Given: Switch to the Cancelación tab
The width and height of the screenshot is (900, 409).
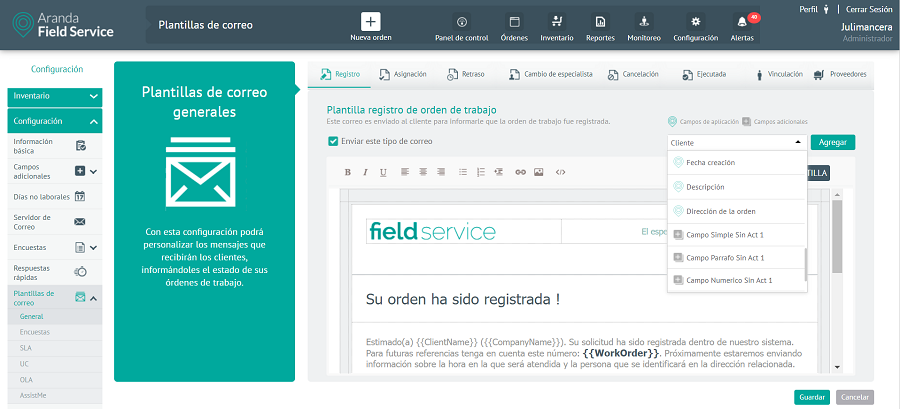Looking at the screenshot, I should point(633,75).
